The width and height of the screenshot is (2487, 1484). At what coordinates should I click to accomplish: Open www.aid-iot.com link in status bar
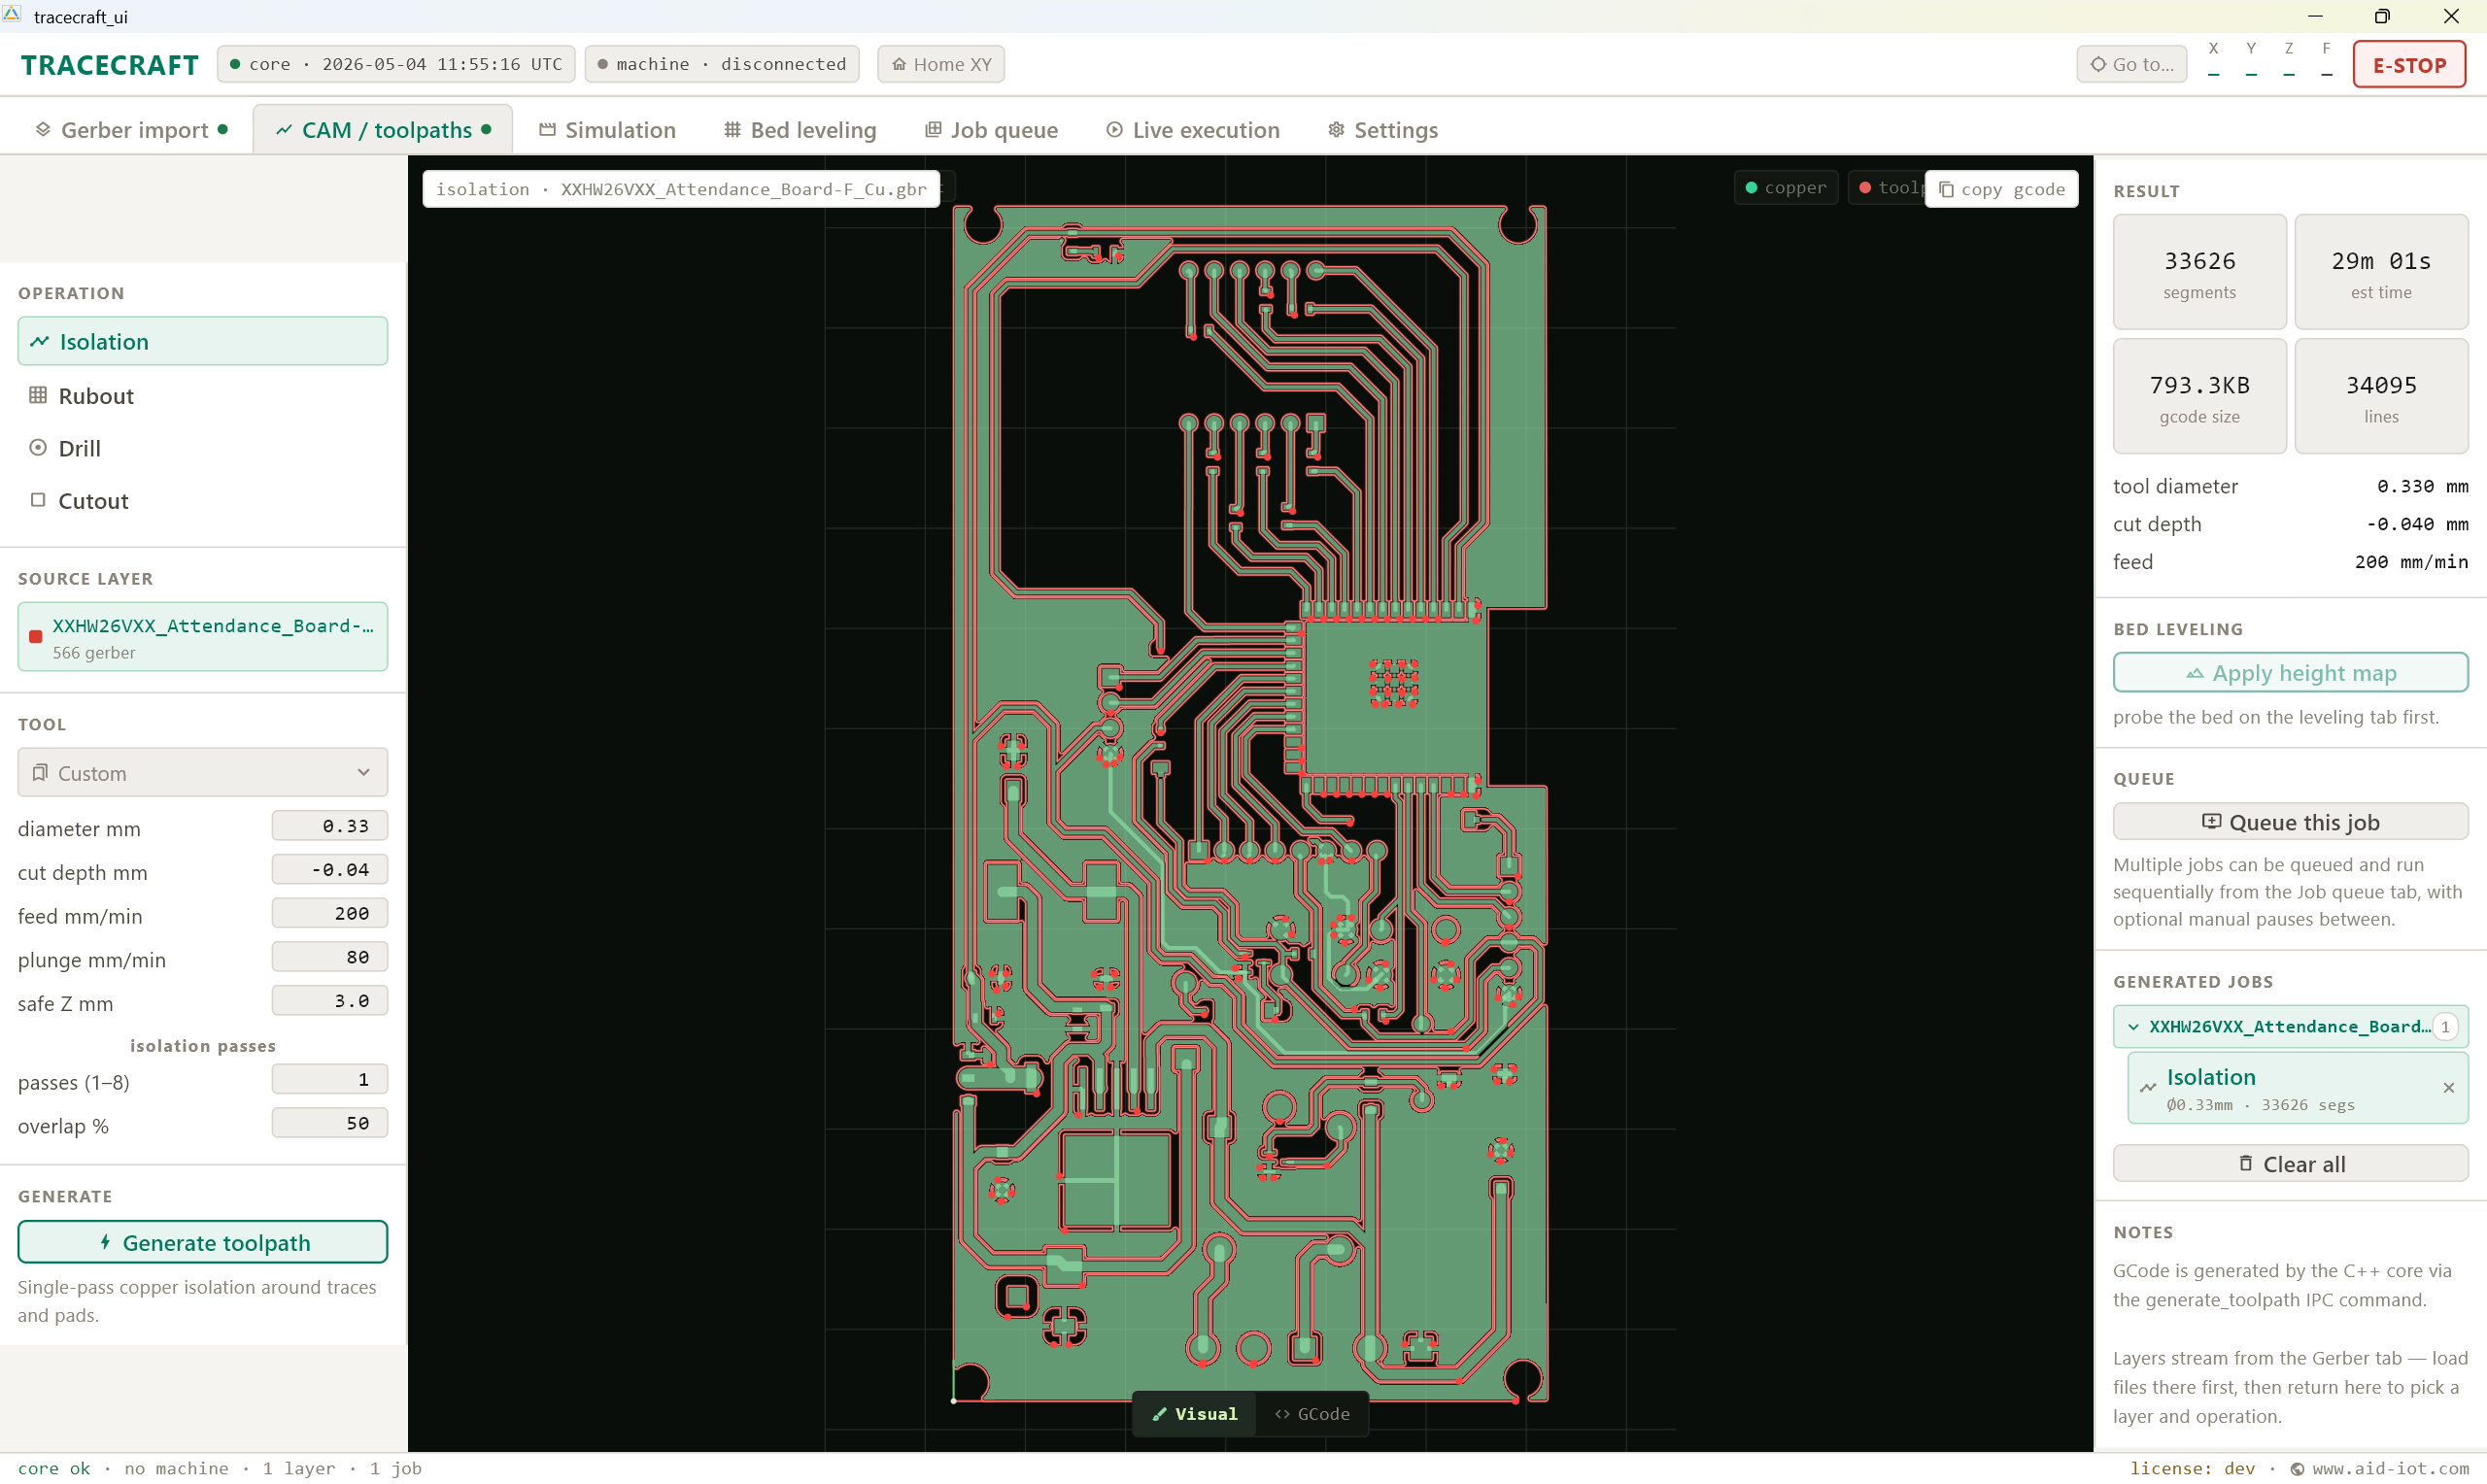(x=2379, y=1469)
